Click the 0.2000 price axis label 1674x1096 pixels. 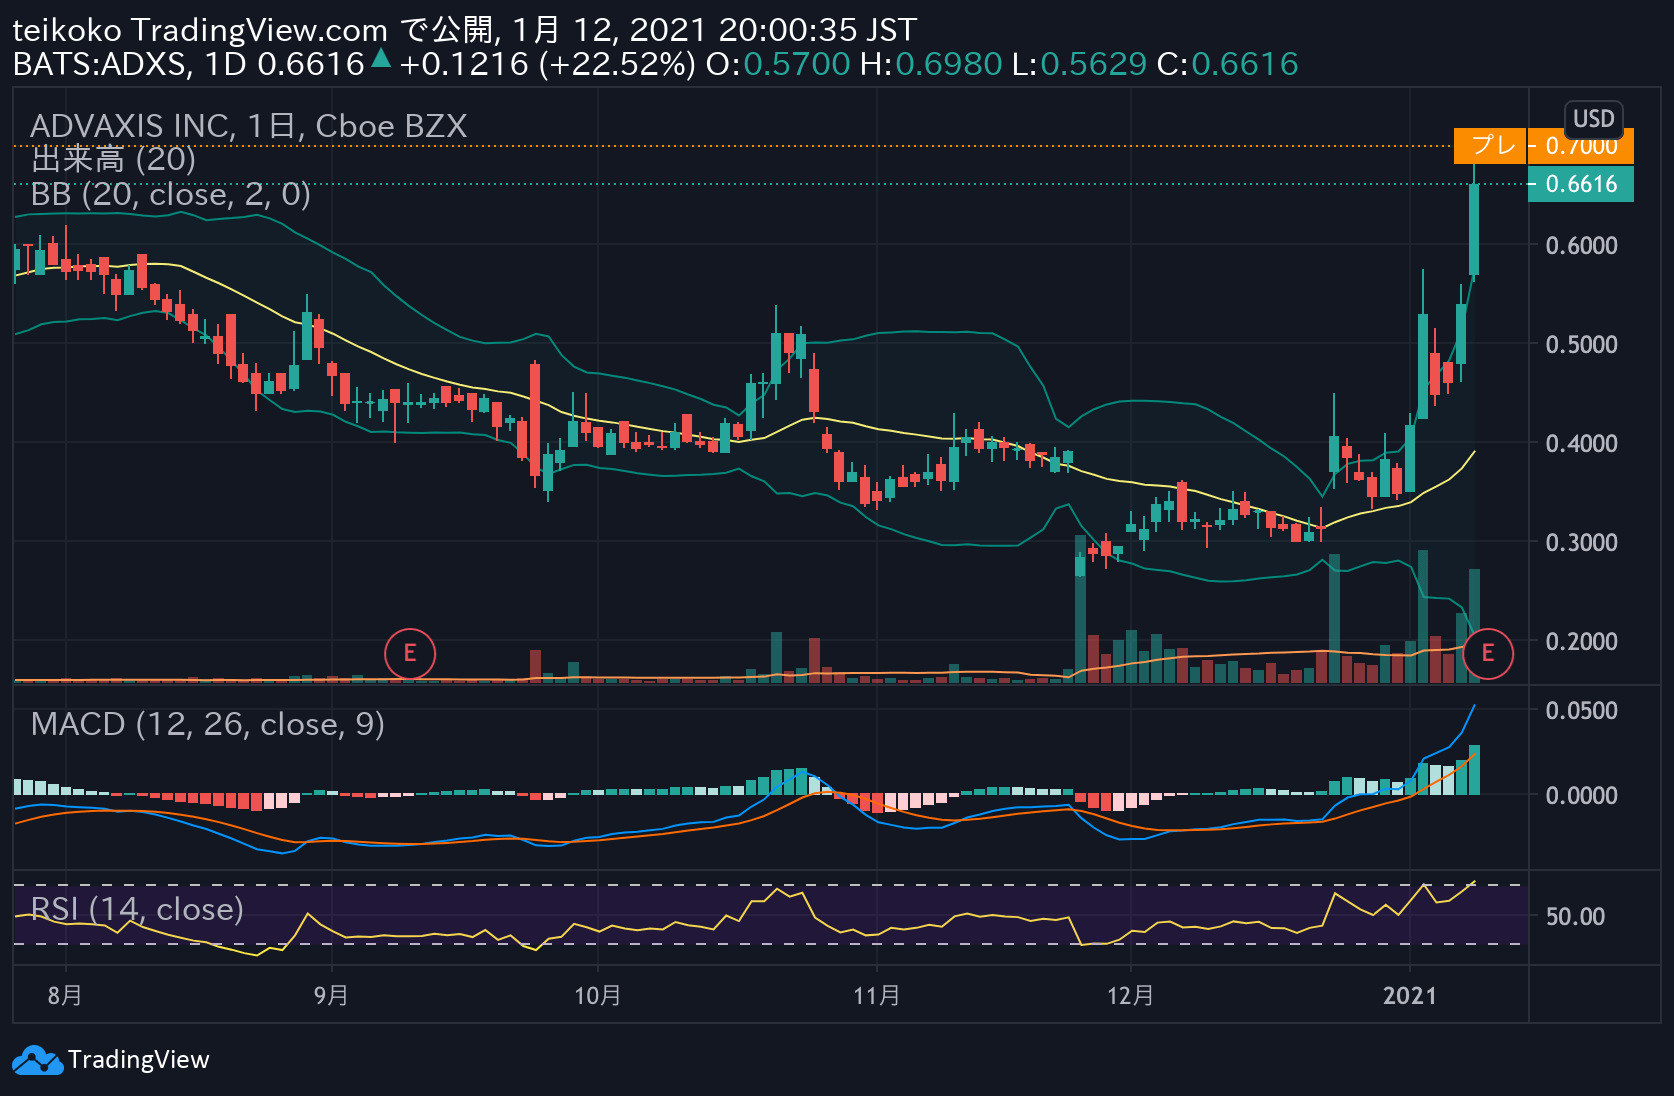(1581, 642)
